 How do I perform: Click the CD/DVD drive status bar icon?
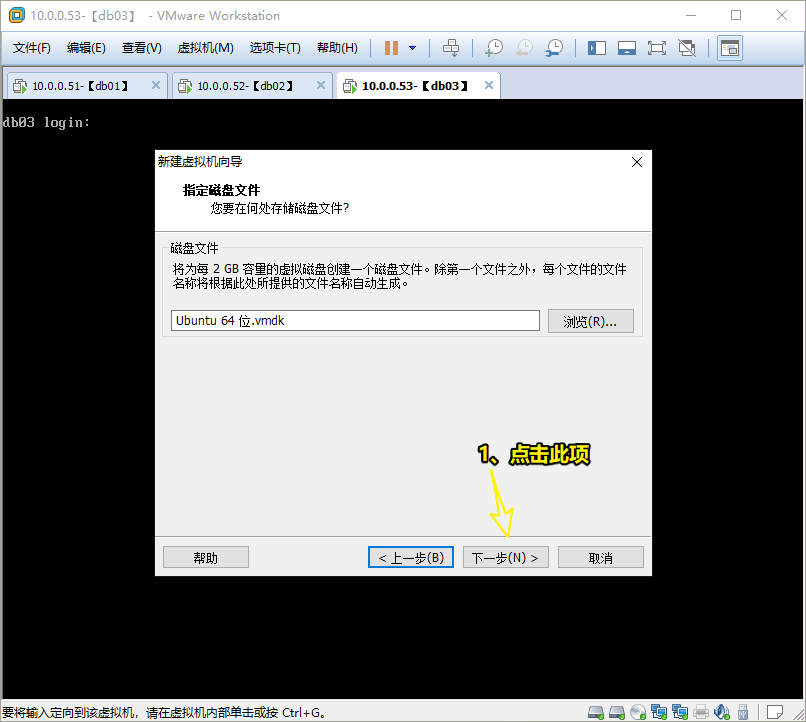click(638, 712)
